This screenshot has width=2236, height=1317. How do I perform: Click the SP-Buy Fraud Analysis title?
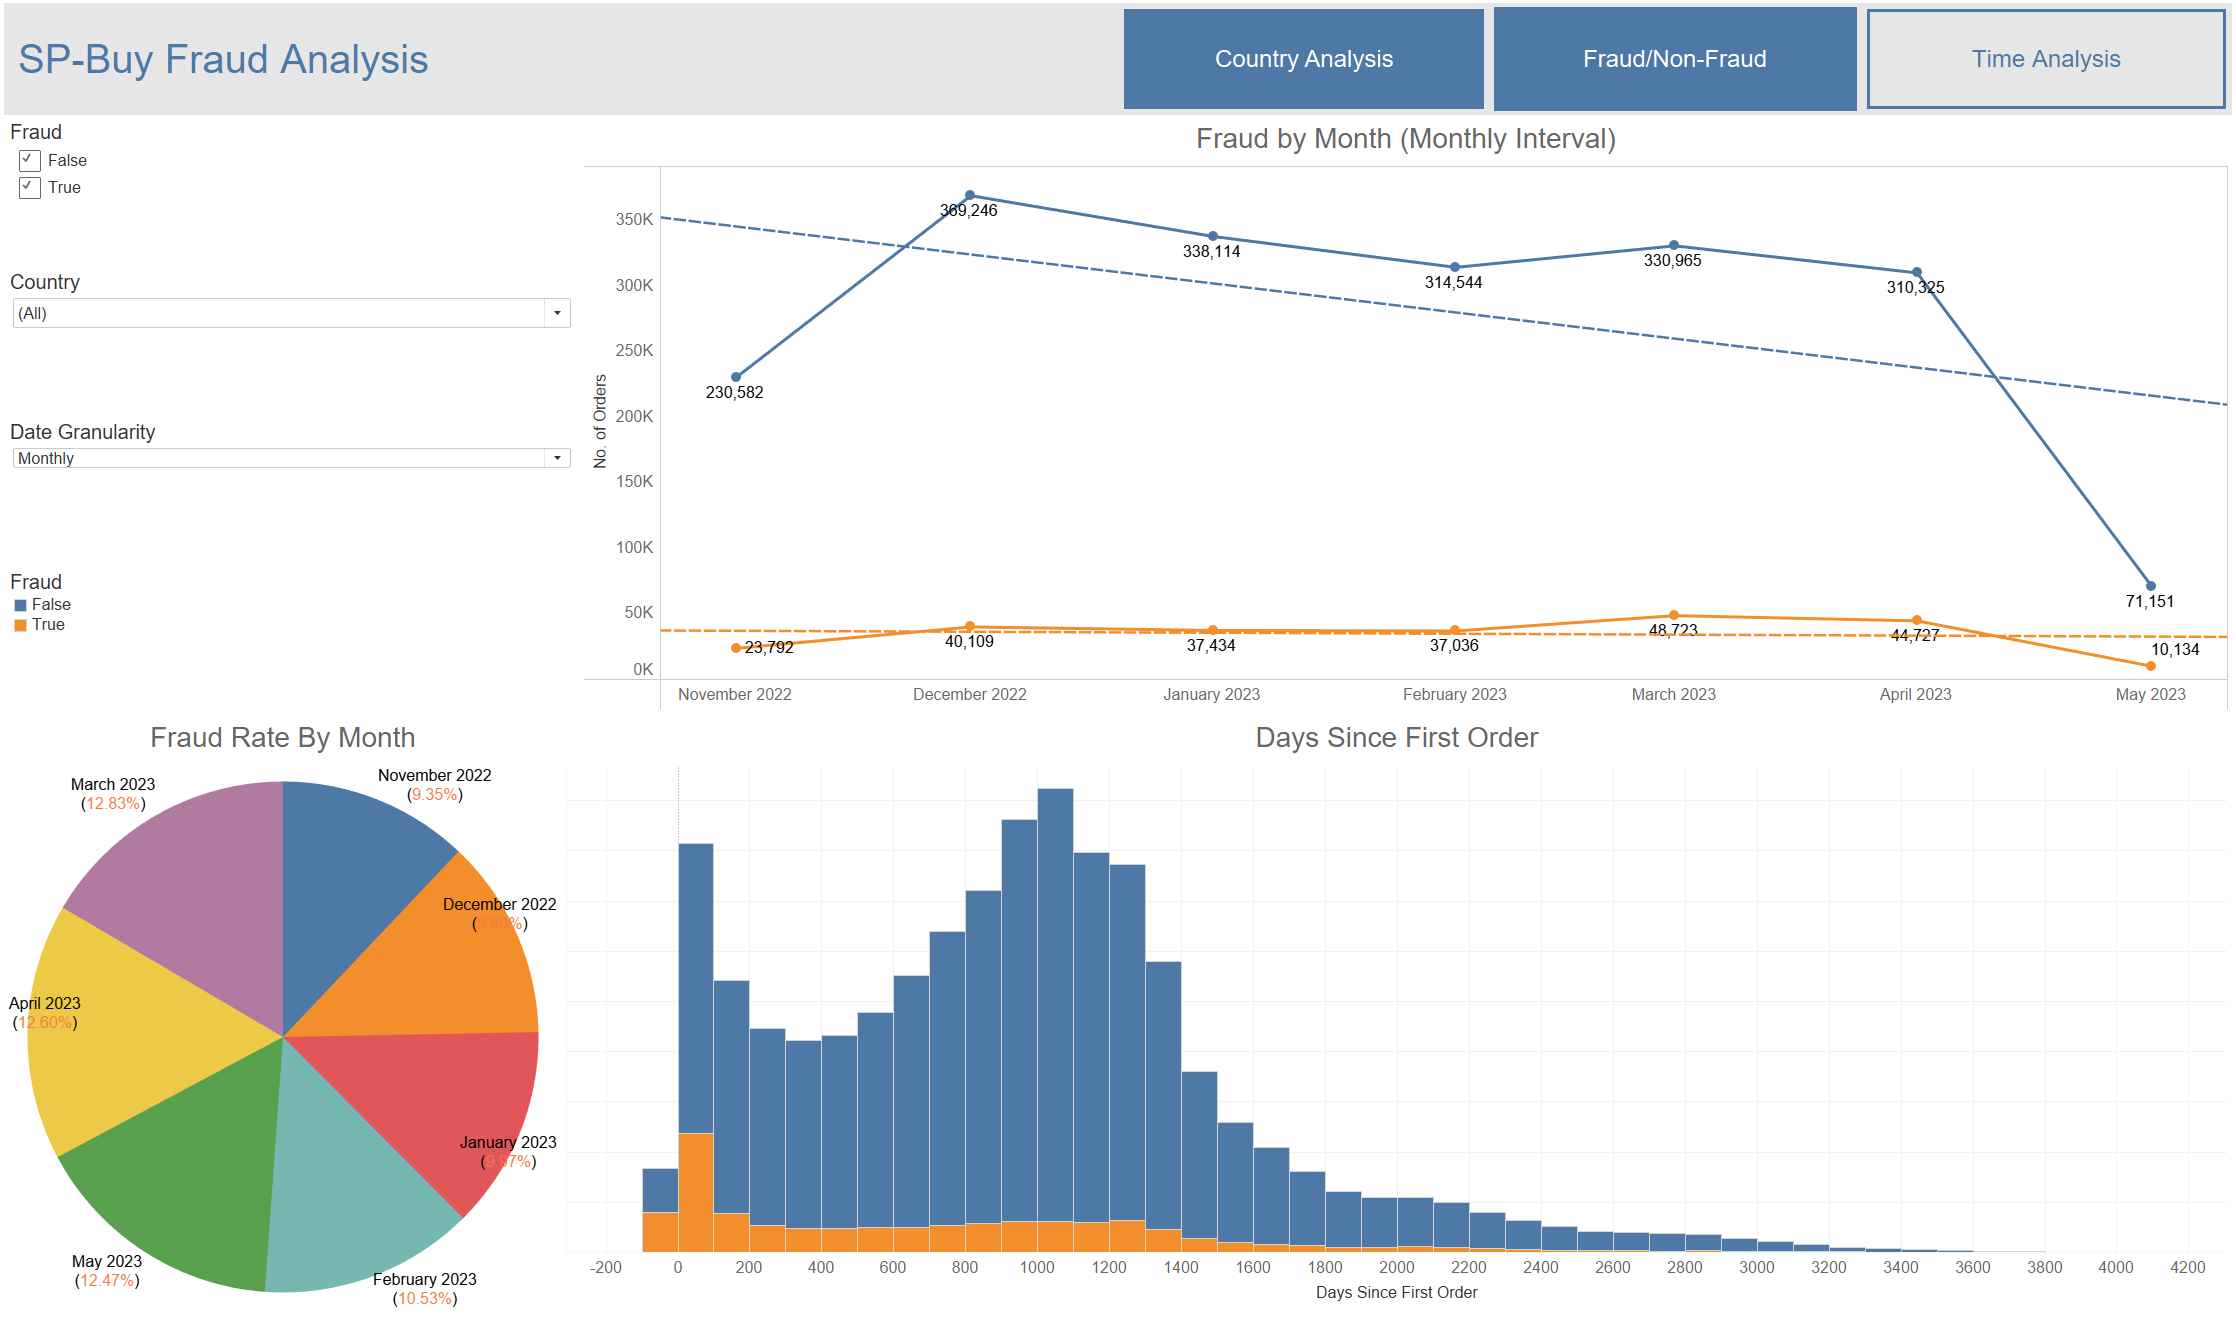(223, 59)
